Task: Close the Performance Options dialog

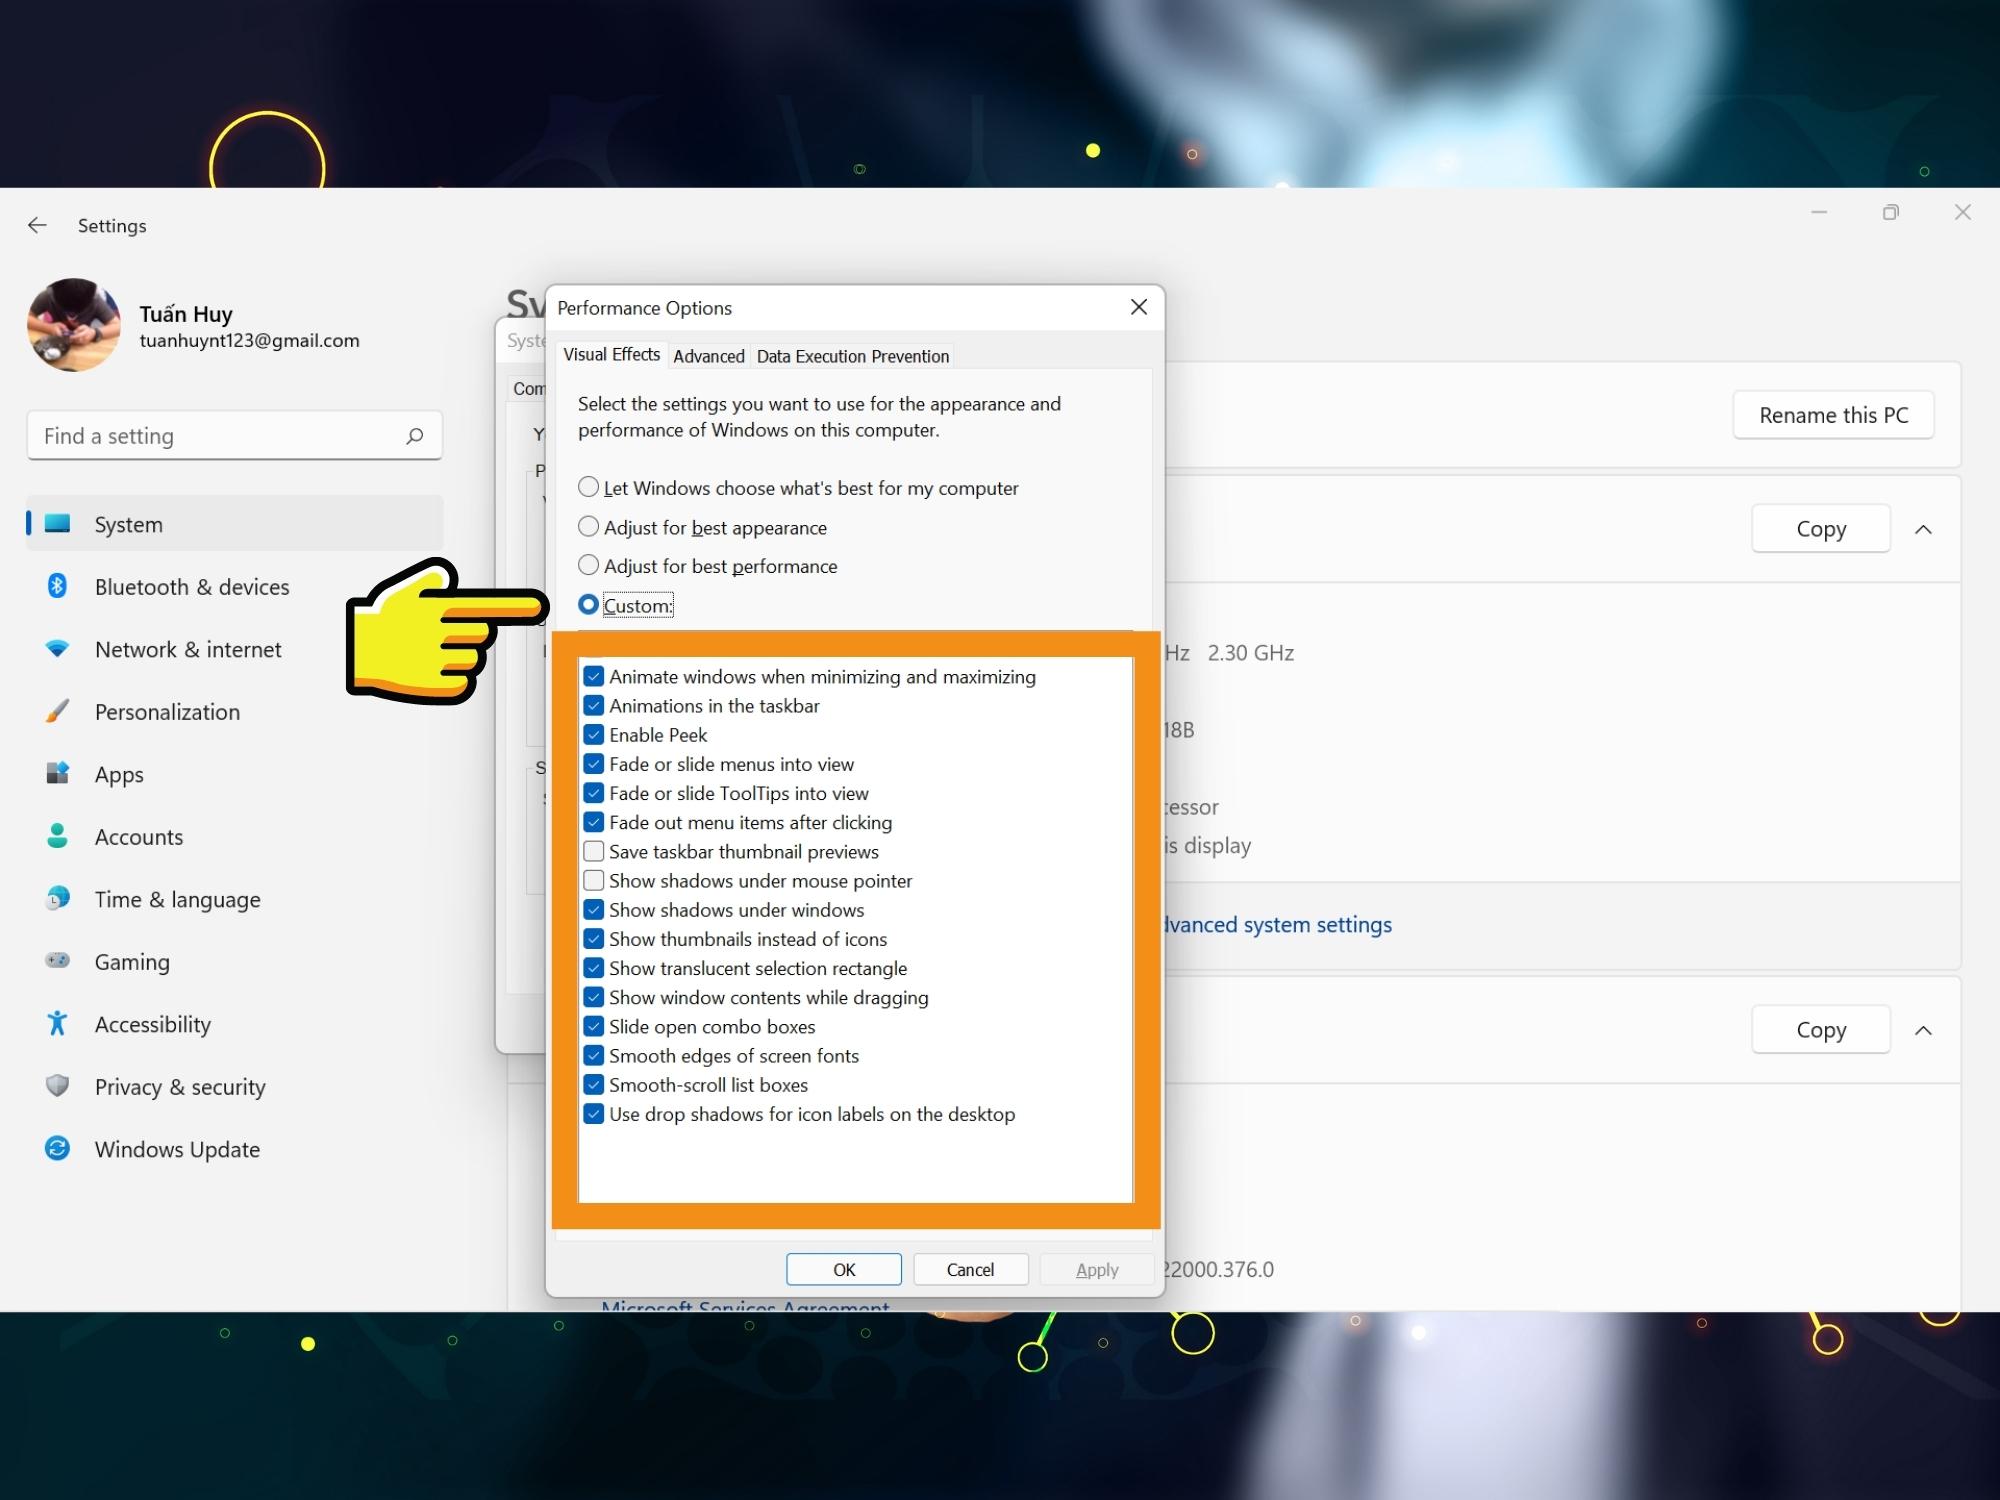Action: (x=1138, y=307)
